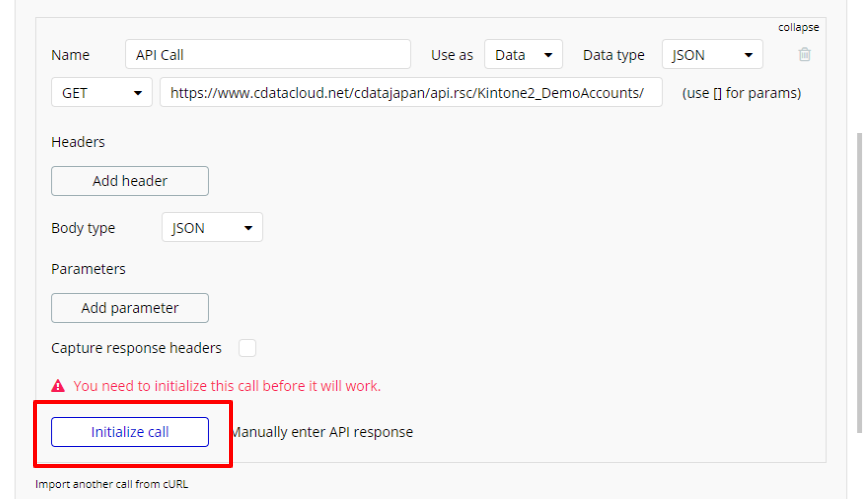The width and height of the screenshot is (868, 499).
Task: Expand the Body type JSON dropdown
Action: tap(212, 227)
